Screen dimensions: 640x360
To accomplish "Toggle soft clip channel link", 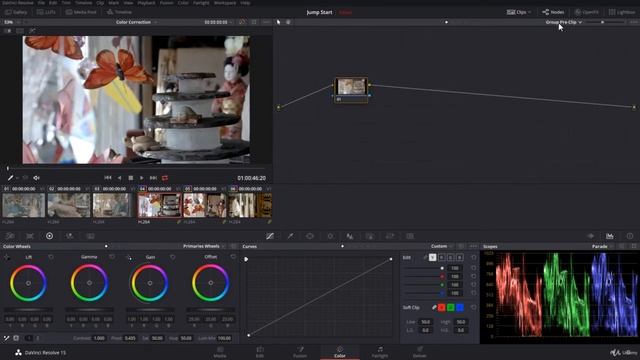I will (434, 307).
